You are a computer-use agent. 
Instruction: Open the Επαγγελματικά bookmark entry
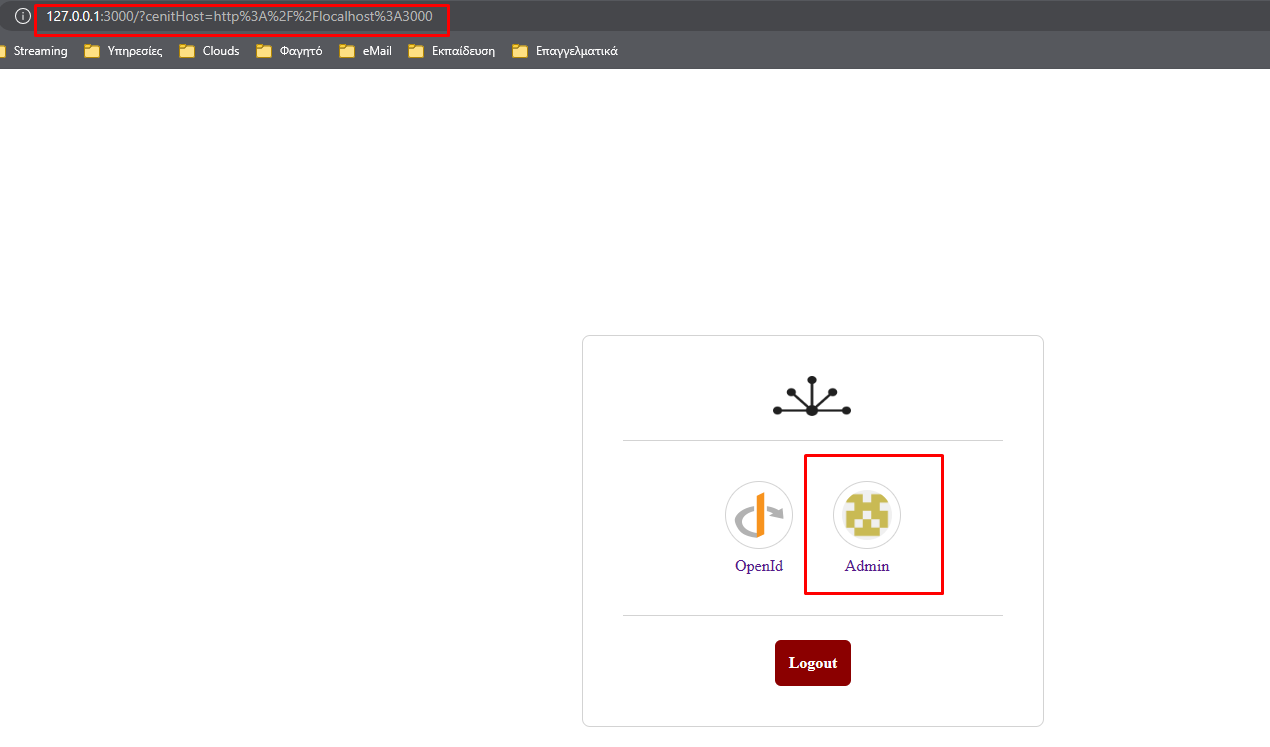(x=565, y=50)
